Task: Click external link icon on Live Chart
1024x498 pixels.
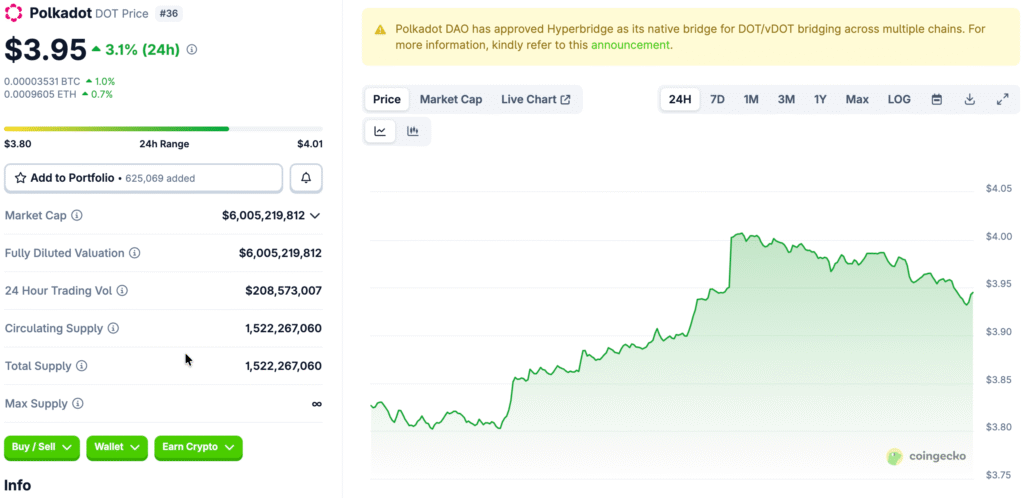Action: tap(566, 99)
